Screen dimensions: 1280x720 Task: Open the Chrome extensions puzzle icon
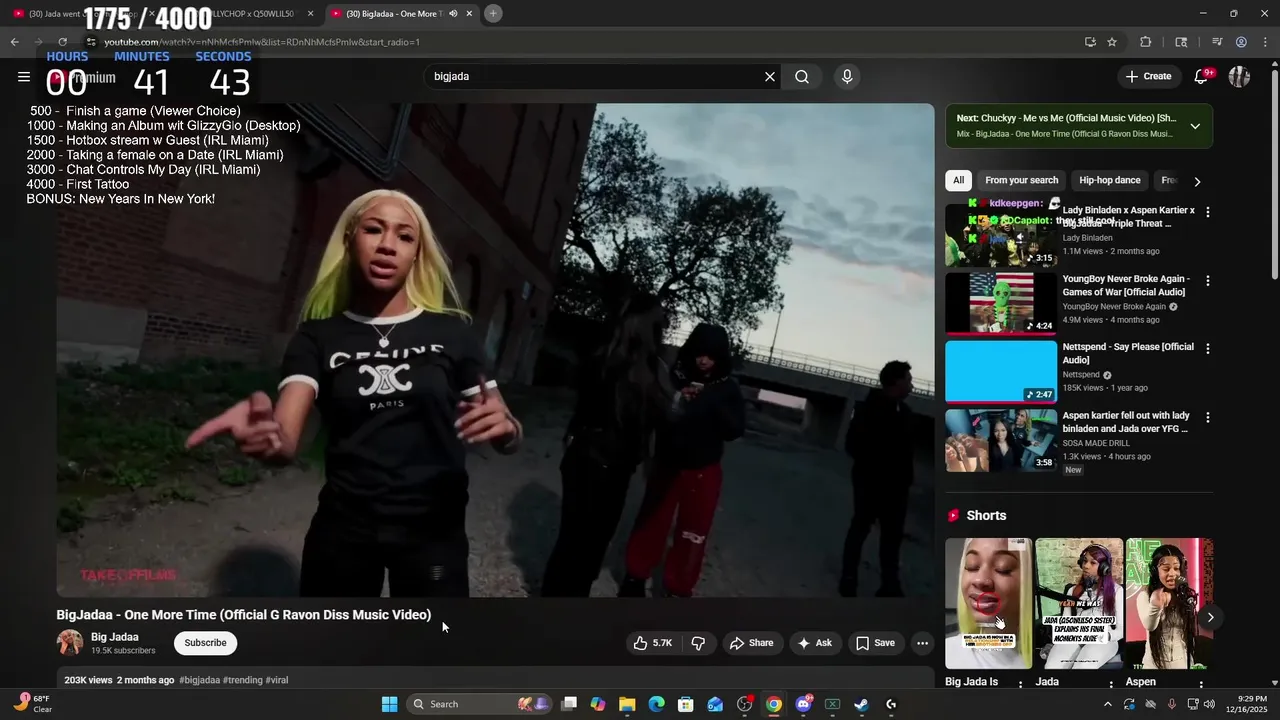point(1146,42)
